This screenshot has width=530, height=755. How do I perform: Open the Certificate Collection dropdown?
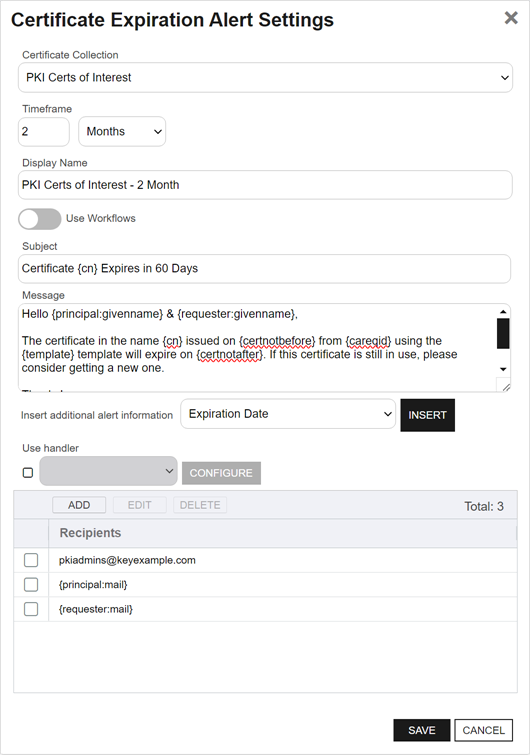[265, 78]
